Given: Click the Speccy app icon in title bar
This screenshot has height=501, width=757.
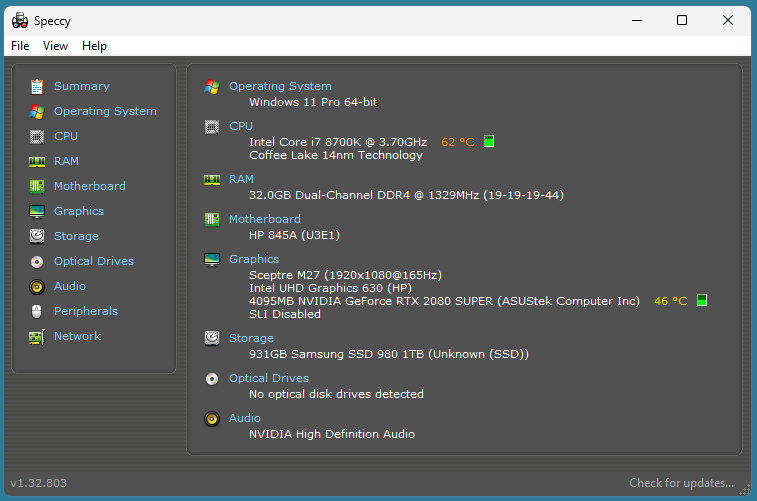Looking at the screenshot, I should 20,21.
